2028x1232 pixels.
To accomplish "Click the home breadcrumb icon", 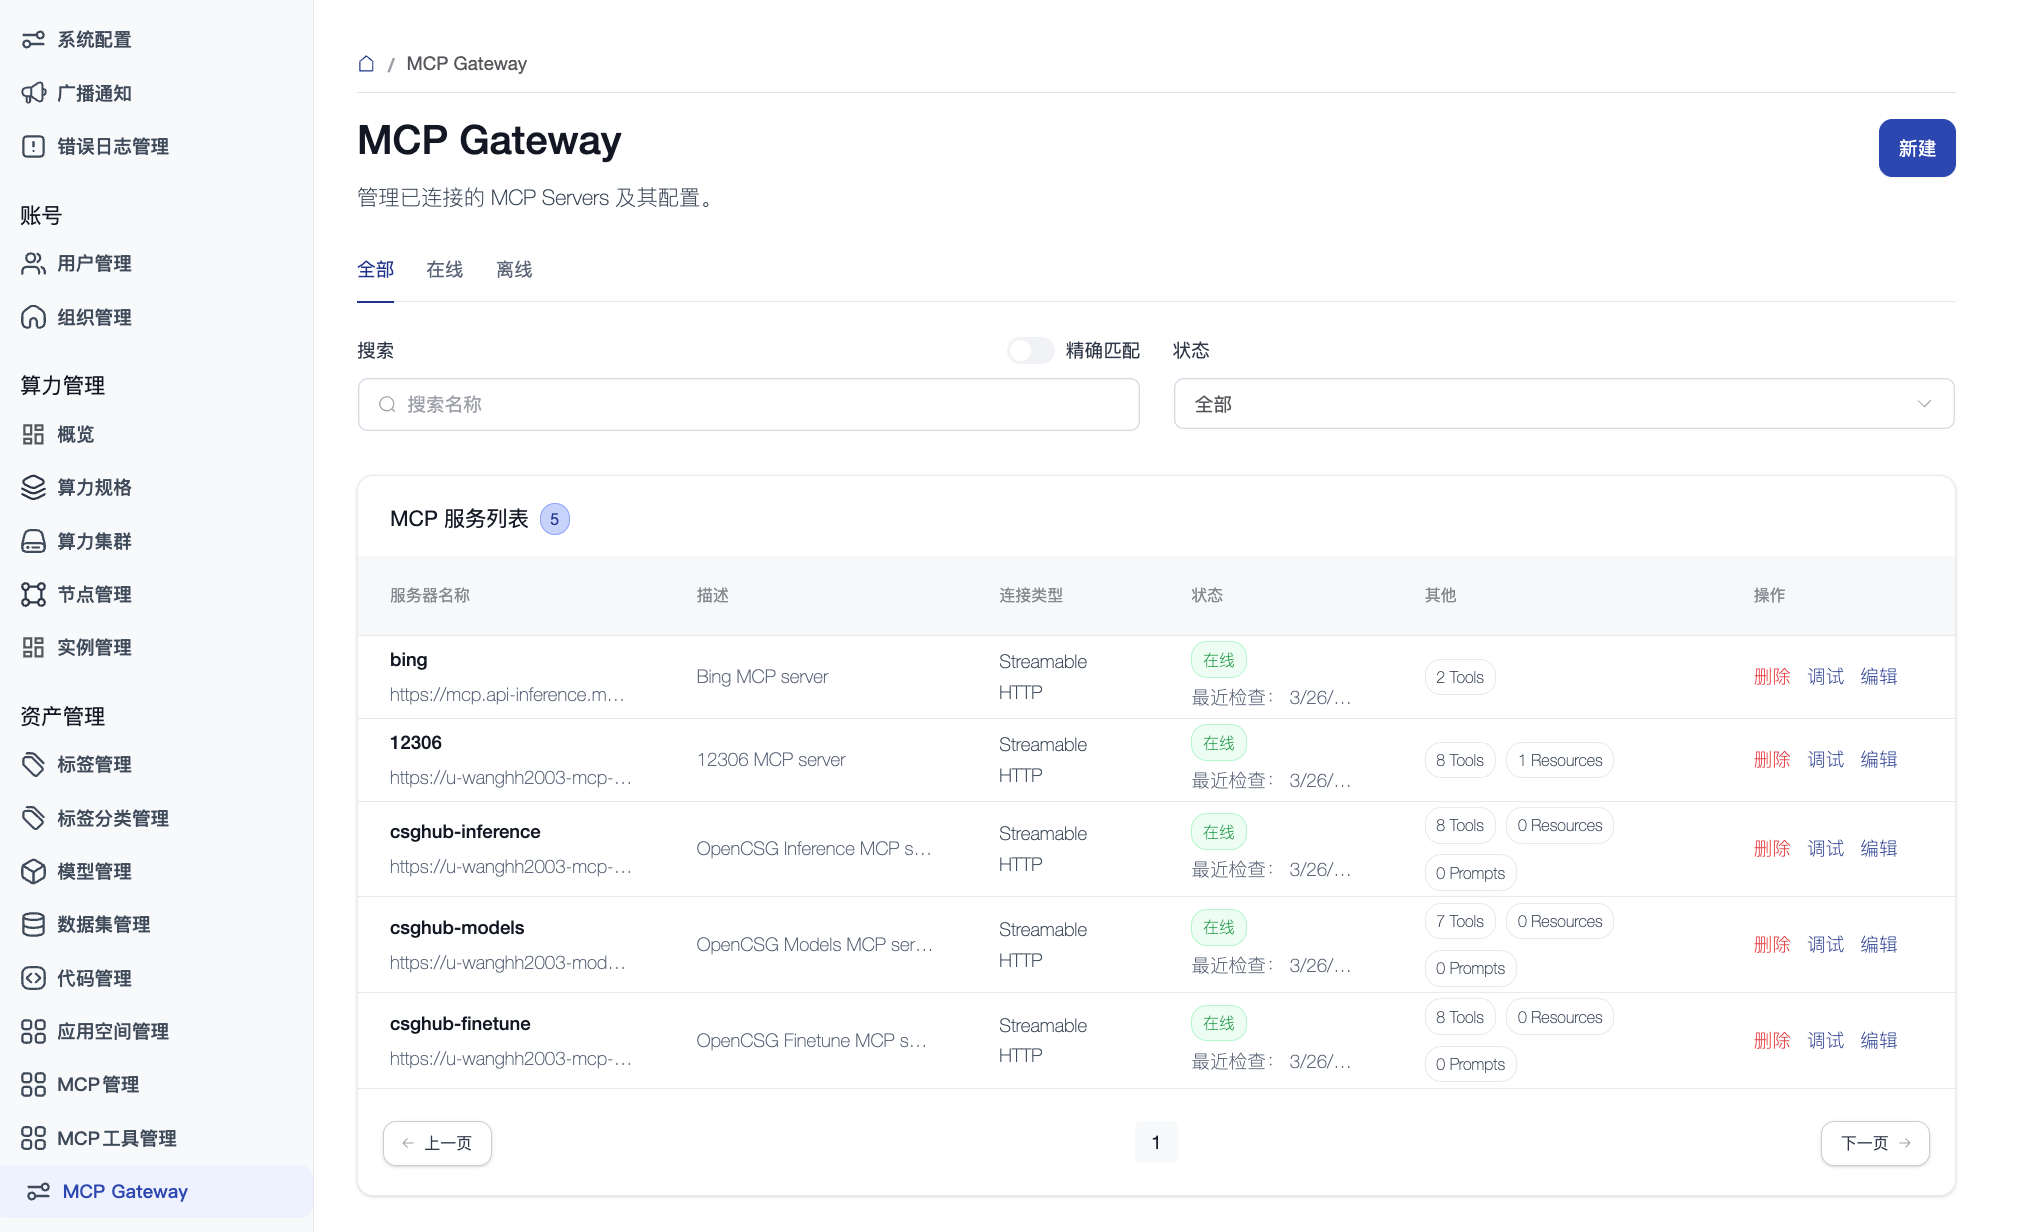I will tap(366, 64).
